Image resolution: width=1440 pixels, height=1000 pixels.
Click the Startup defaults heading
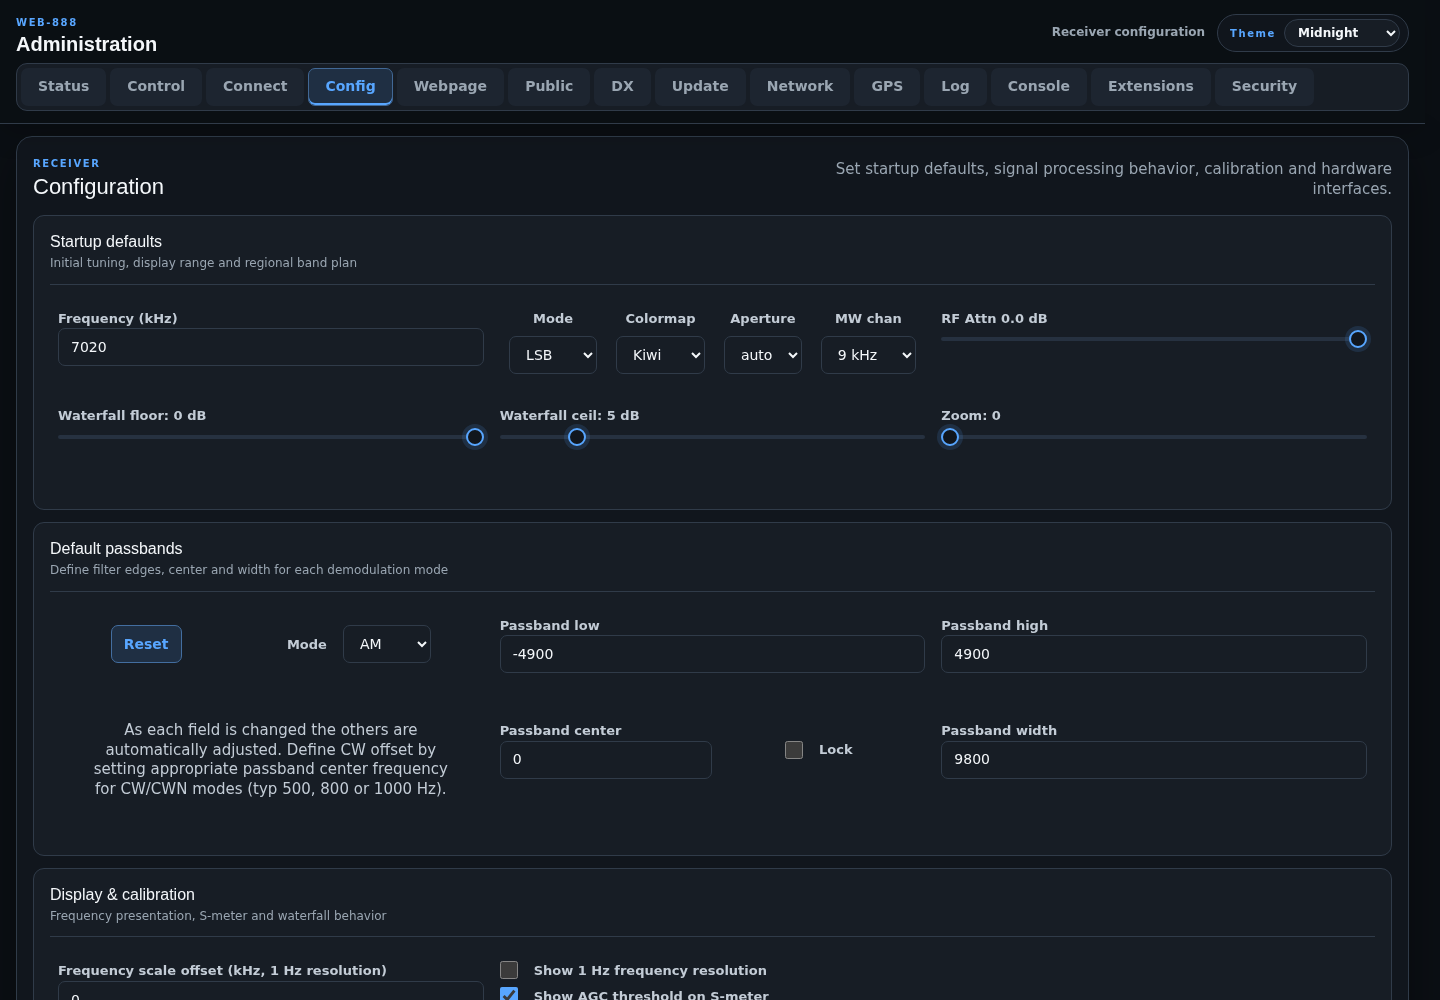pyautogui.click(x=106, y=241)
